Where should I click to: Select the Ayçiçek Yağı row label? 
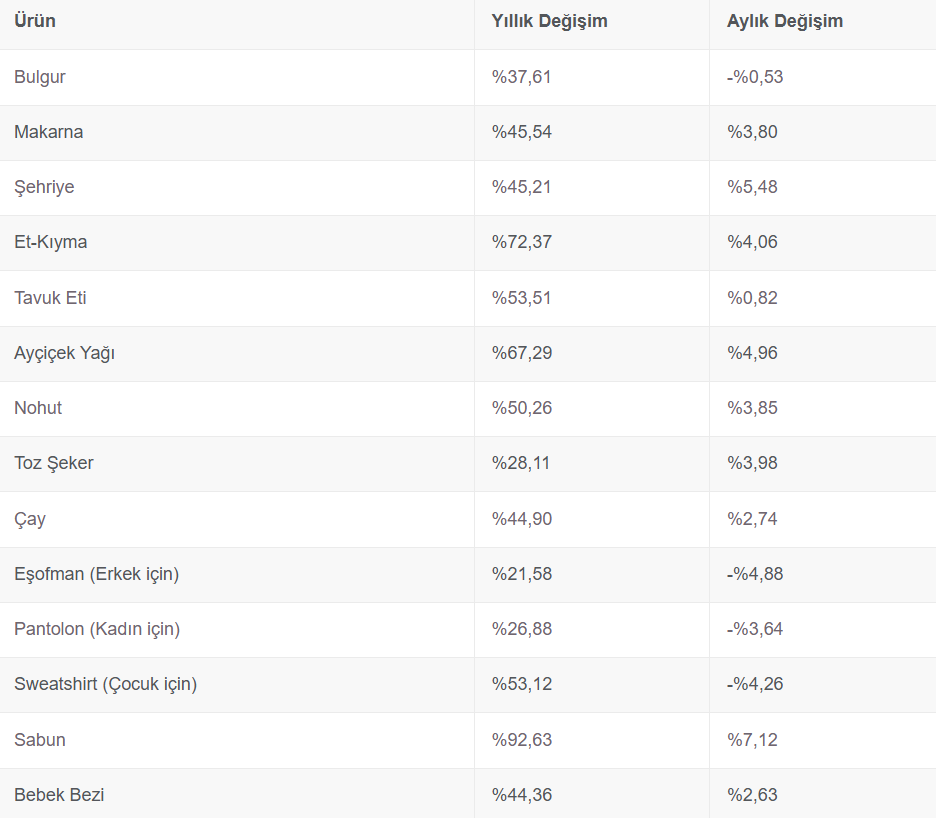tap(64, 353)
